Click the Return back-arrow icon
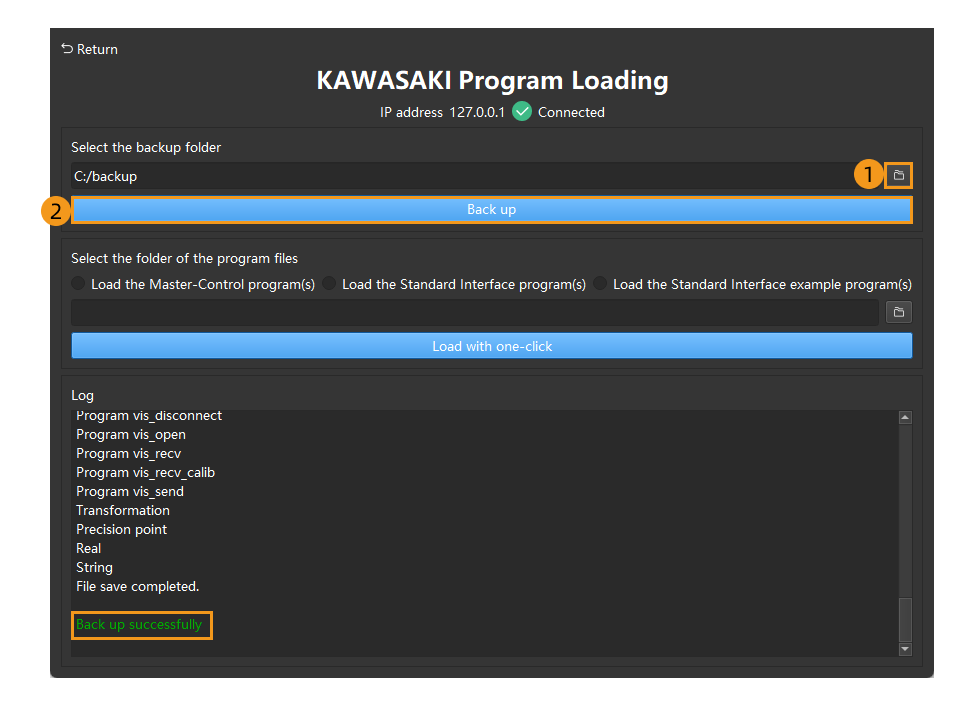The height and width of the screenshot is (707, 968). (65, 48)
